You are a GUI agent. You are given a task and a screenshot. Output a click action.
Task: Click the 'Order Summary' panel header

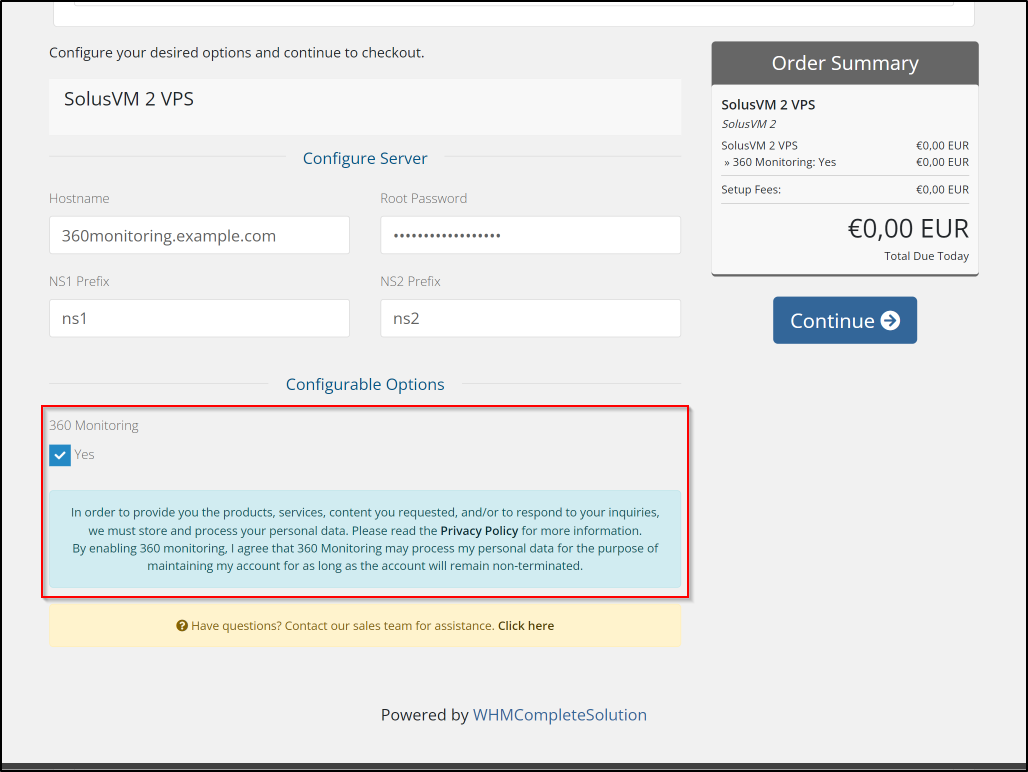tap(845, 63)
